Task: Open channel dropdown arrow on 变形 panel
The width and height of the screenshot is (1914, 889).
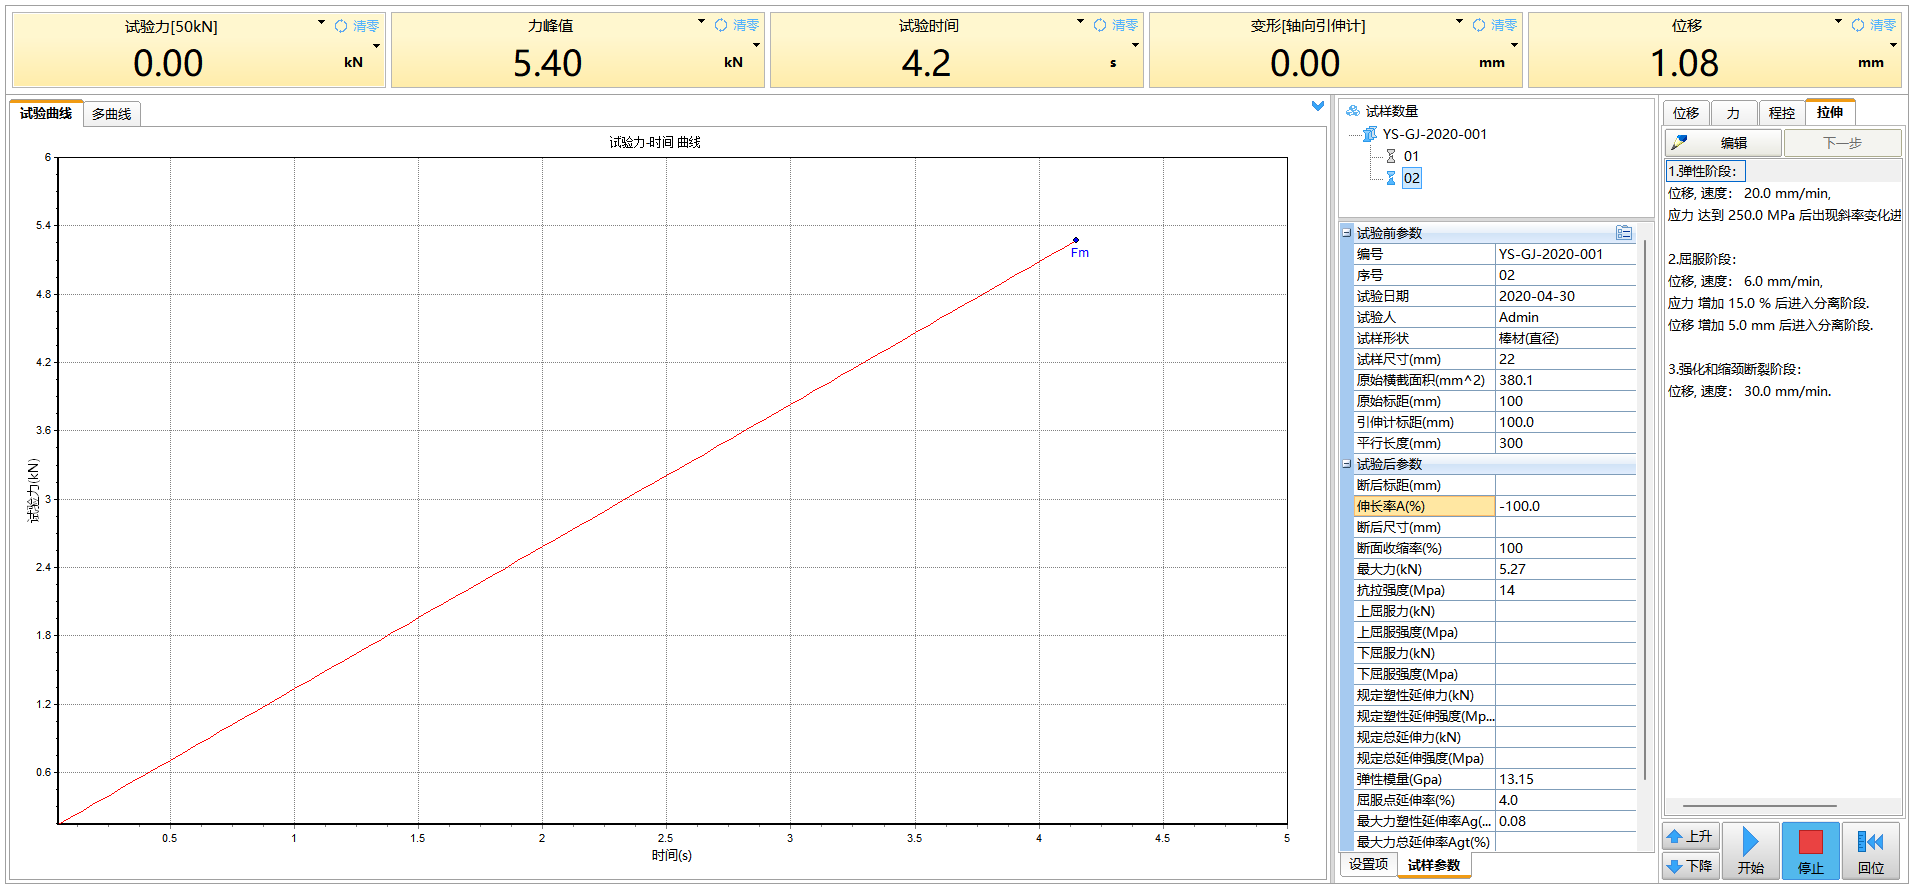Action: (1459, 22)
